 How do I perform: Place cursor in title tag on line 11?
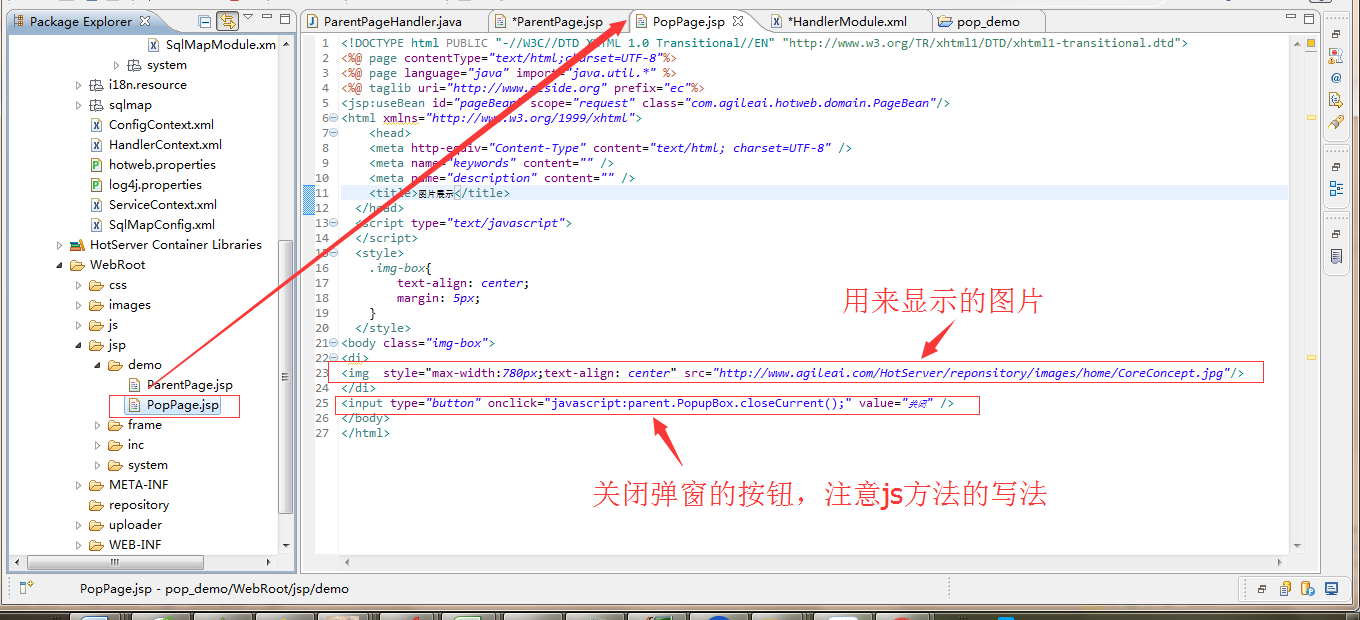point(439,193)
